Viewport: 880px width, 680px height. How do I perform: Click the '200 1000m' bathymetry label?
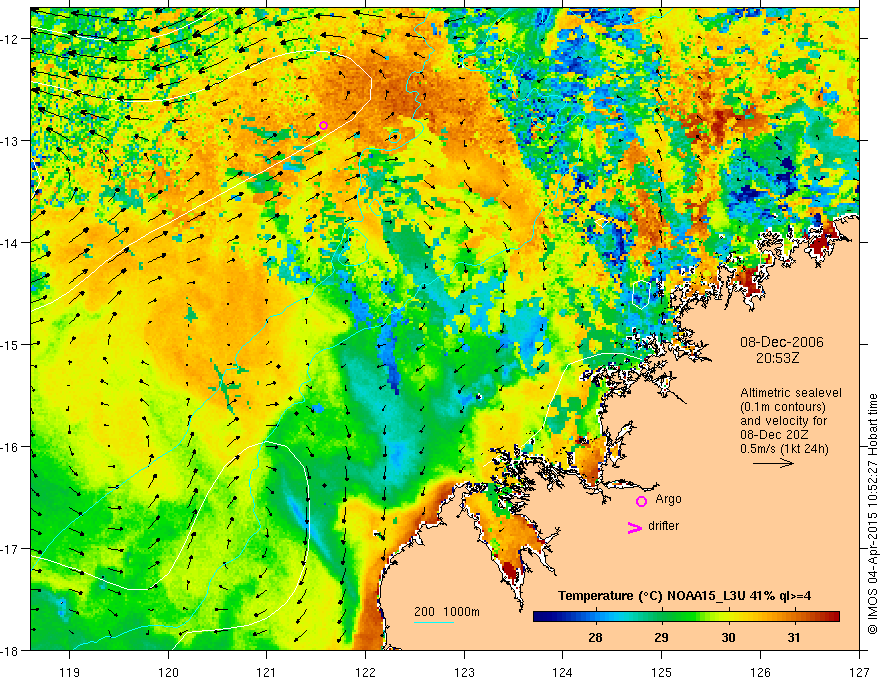(x=447, y=612)
